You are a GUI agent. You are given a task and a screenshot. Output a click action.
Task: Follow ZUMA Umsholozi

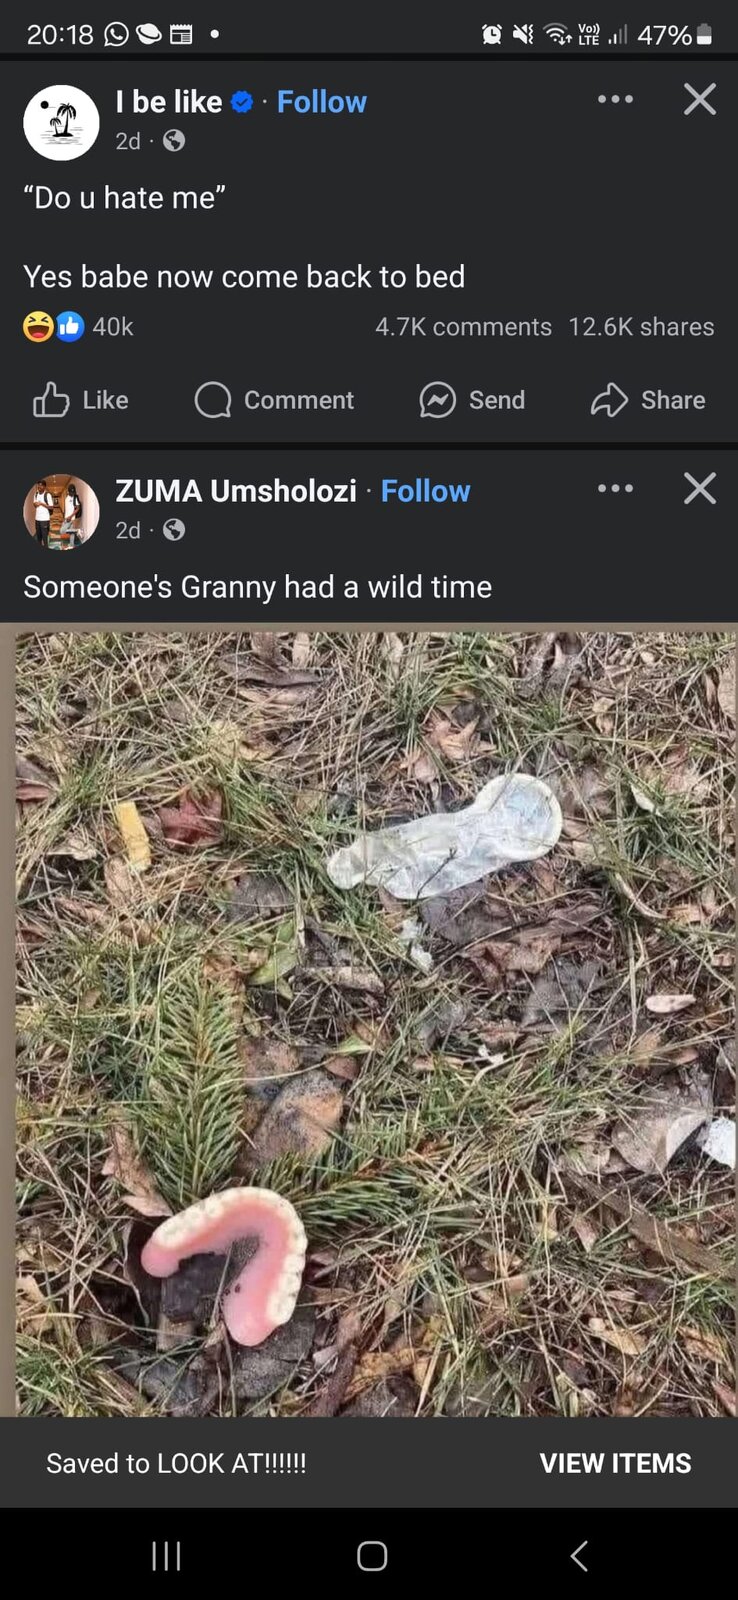pyautogui.click(x=426, y=491)
